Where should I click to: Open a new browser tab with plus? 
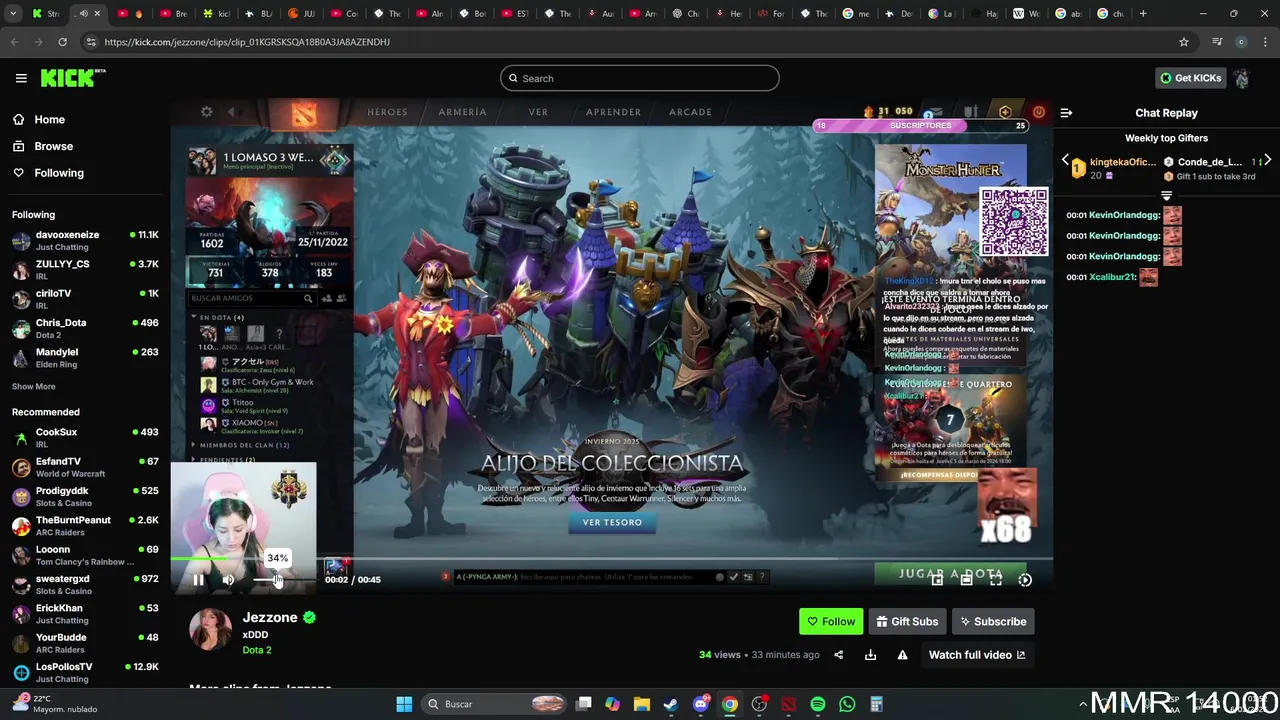pos(1143,13)
